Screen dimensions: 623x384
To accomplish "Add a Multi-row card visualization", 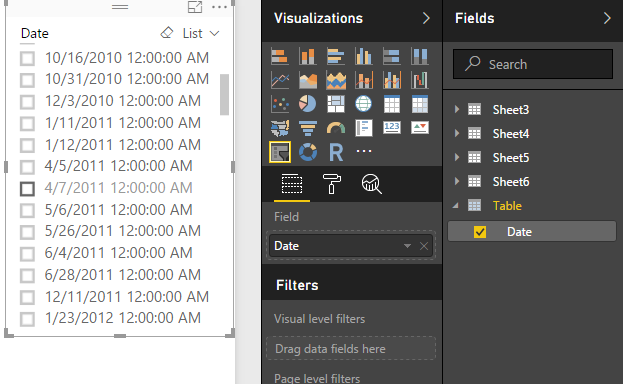I will pos(364,128).
